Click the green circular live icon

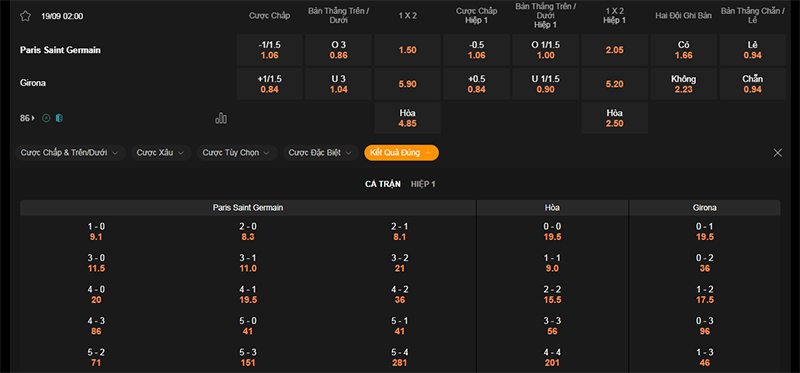(x=46, y=118)
